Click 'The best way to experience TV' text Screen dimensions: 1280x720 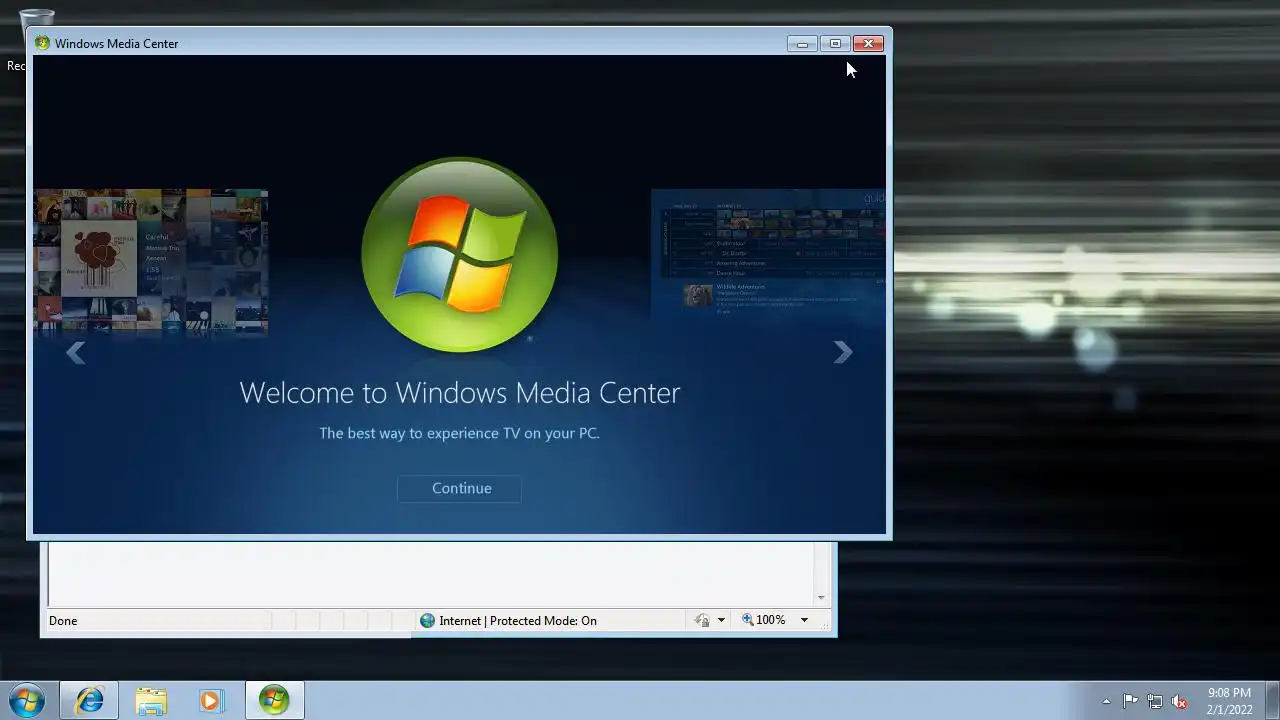tap(459, 433)
